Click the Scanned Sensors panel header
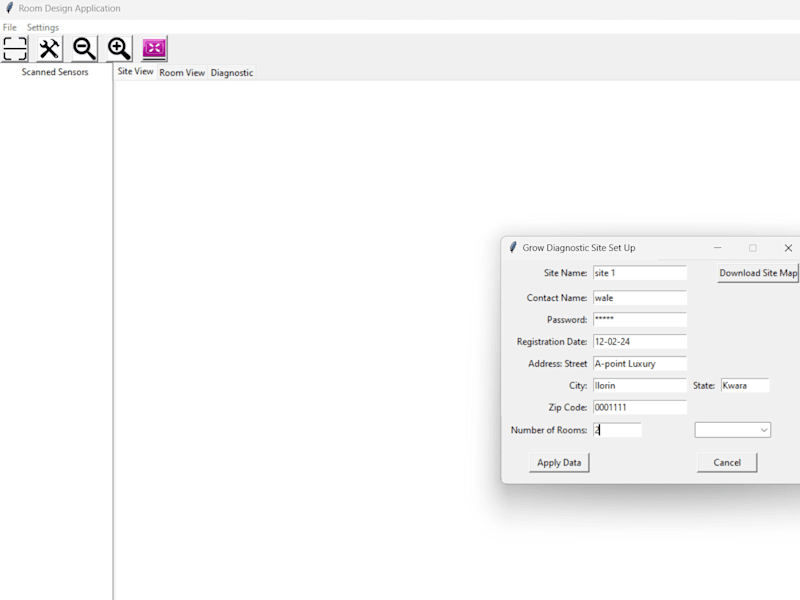This screenshot has height=600, width=800. tap(55, 72)
